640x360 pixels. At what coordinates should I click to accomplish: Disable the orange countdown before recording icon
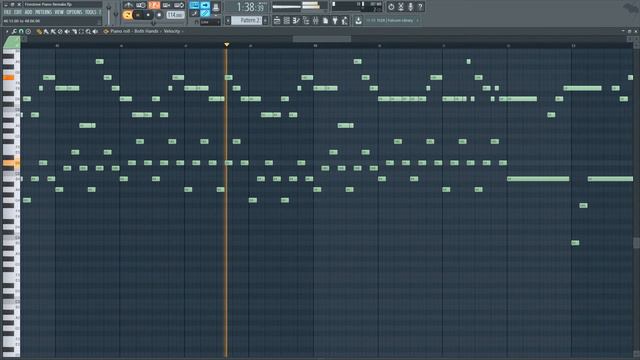(154, 5)
